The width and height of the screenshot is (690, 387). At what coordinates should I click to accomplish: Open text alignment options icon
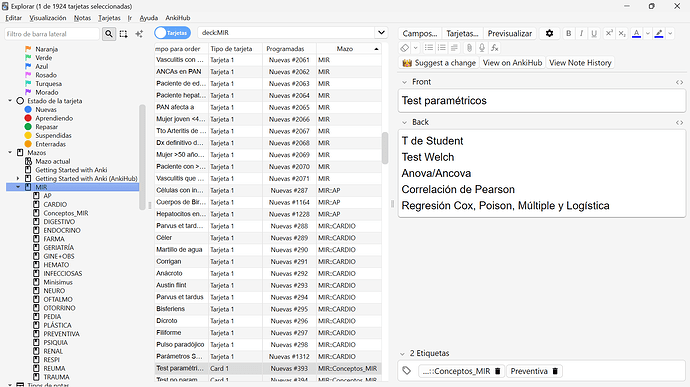click(454, 48)
